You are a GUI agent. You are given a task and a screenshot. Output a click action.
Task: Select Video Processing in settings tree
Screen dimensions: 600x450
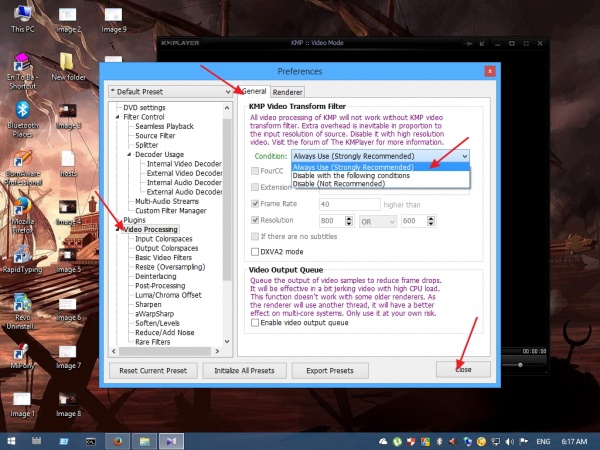(x=150, y=229)
